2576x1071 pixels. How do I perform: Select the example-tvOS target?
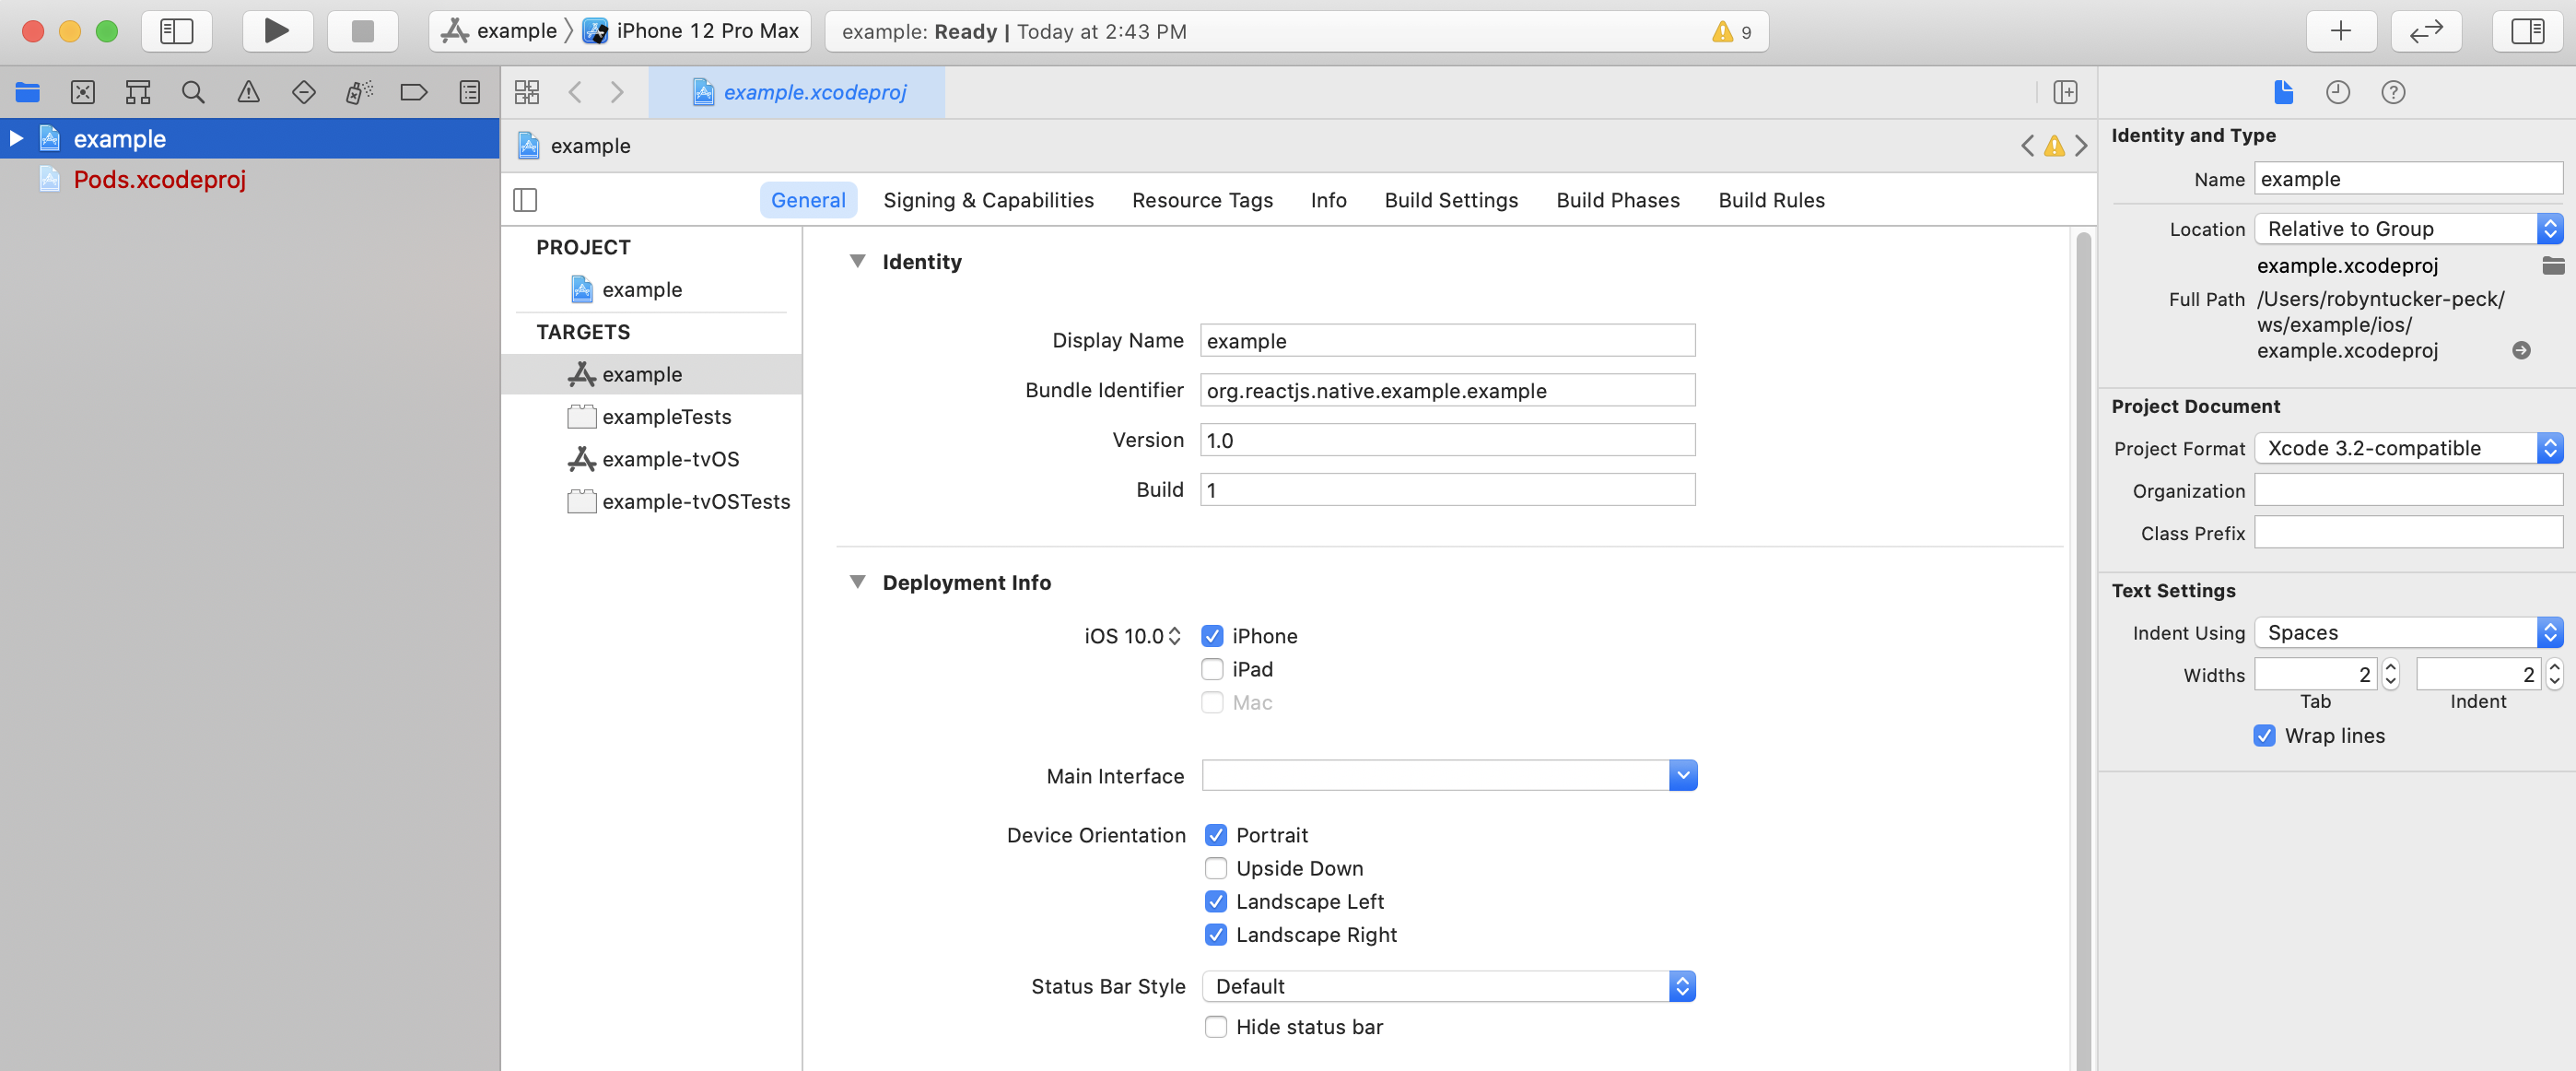669,459
